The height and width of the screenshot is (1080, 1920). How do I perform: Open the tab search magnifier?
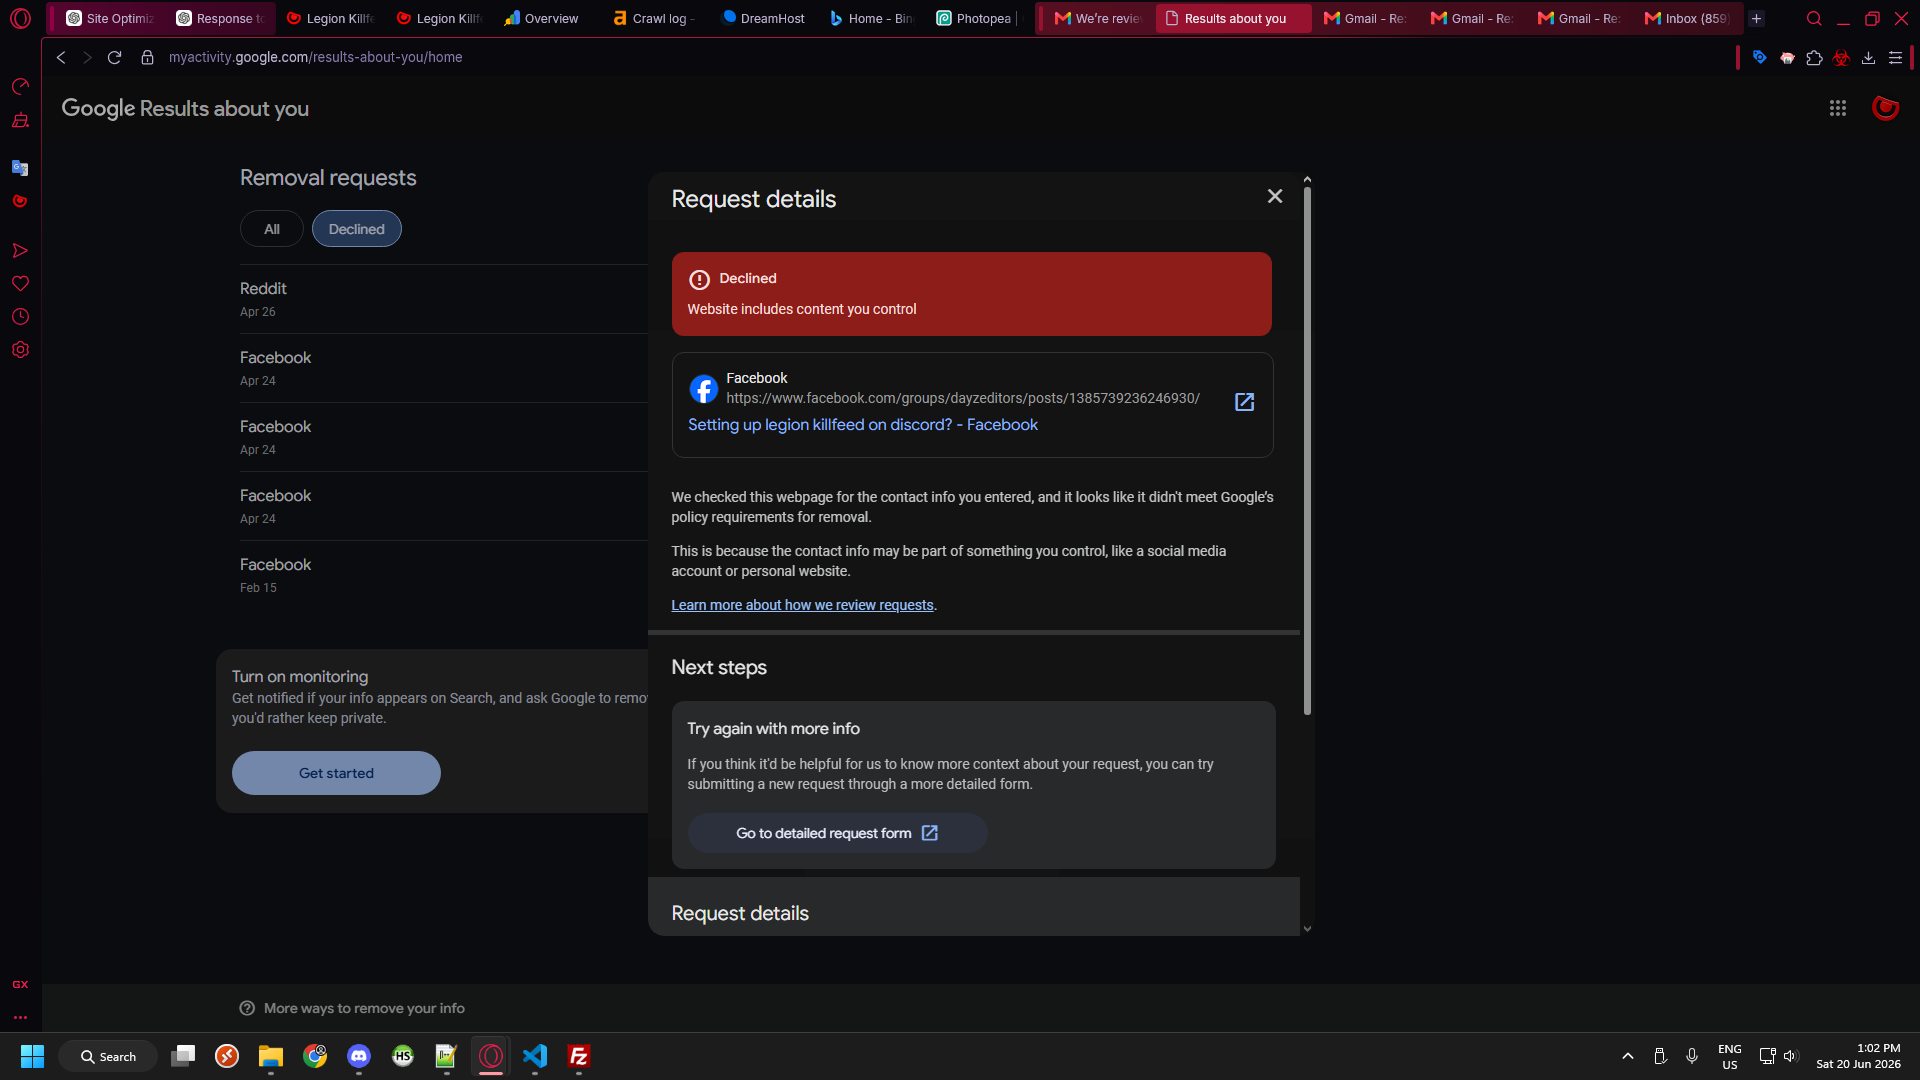click(x=1814, y=19)
